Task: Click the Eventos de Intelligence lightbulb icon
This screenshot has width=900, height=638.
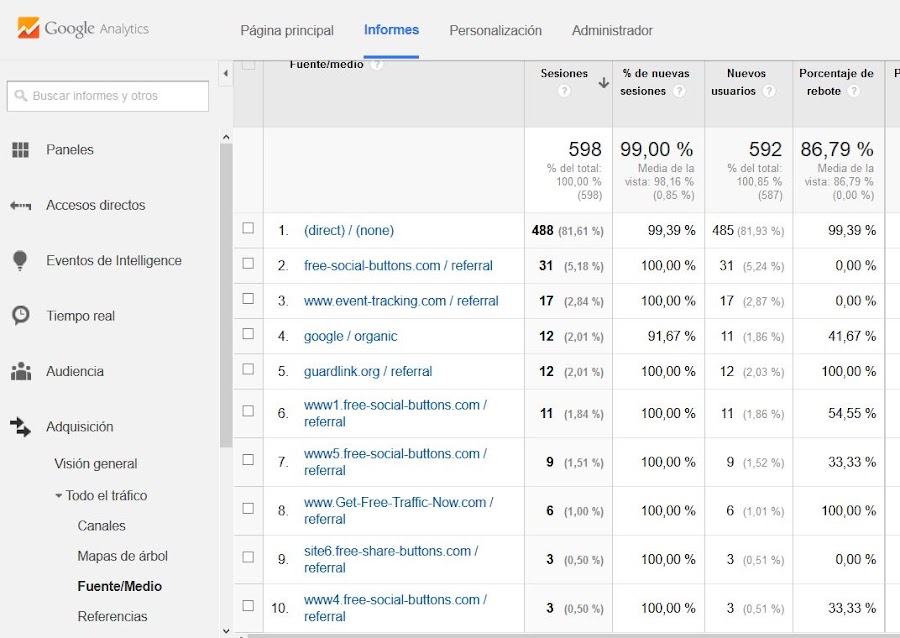Action: click(20, 260)
